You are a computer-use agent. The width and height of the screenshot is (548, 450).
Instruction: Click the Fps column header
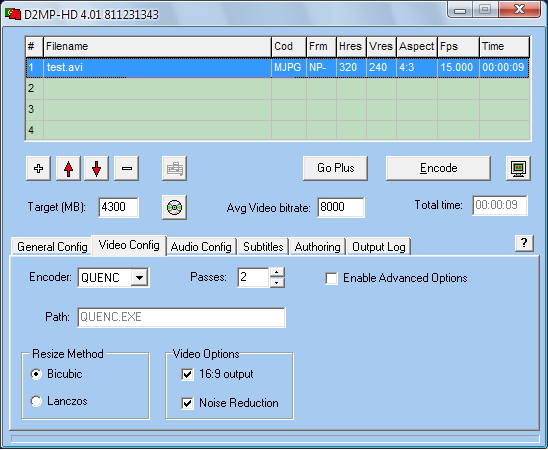[x=458, y=46]
